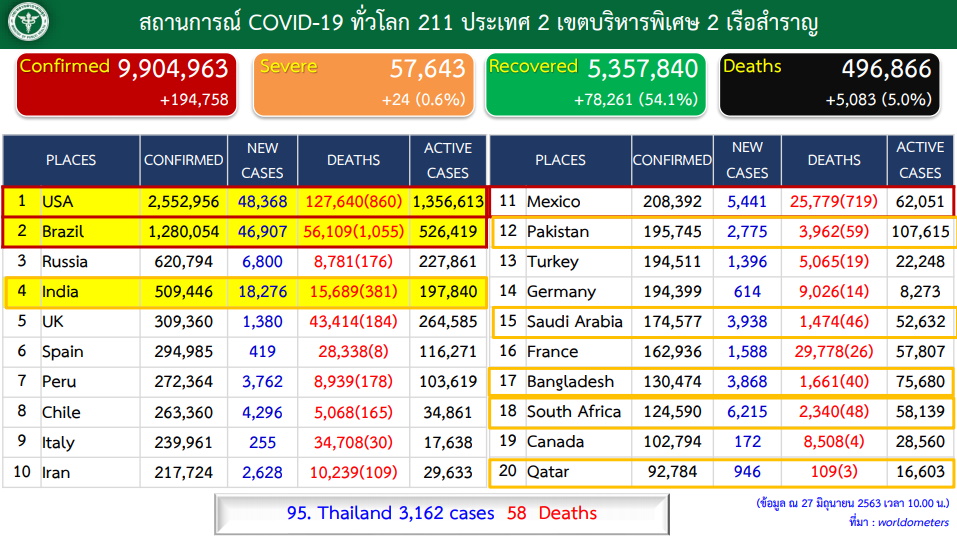Click Mexico deaths 25,779(719)

tap(834, 201)
